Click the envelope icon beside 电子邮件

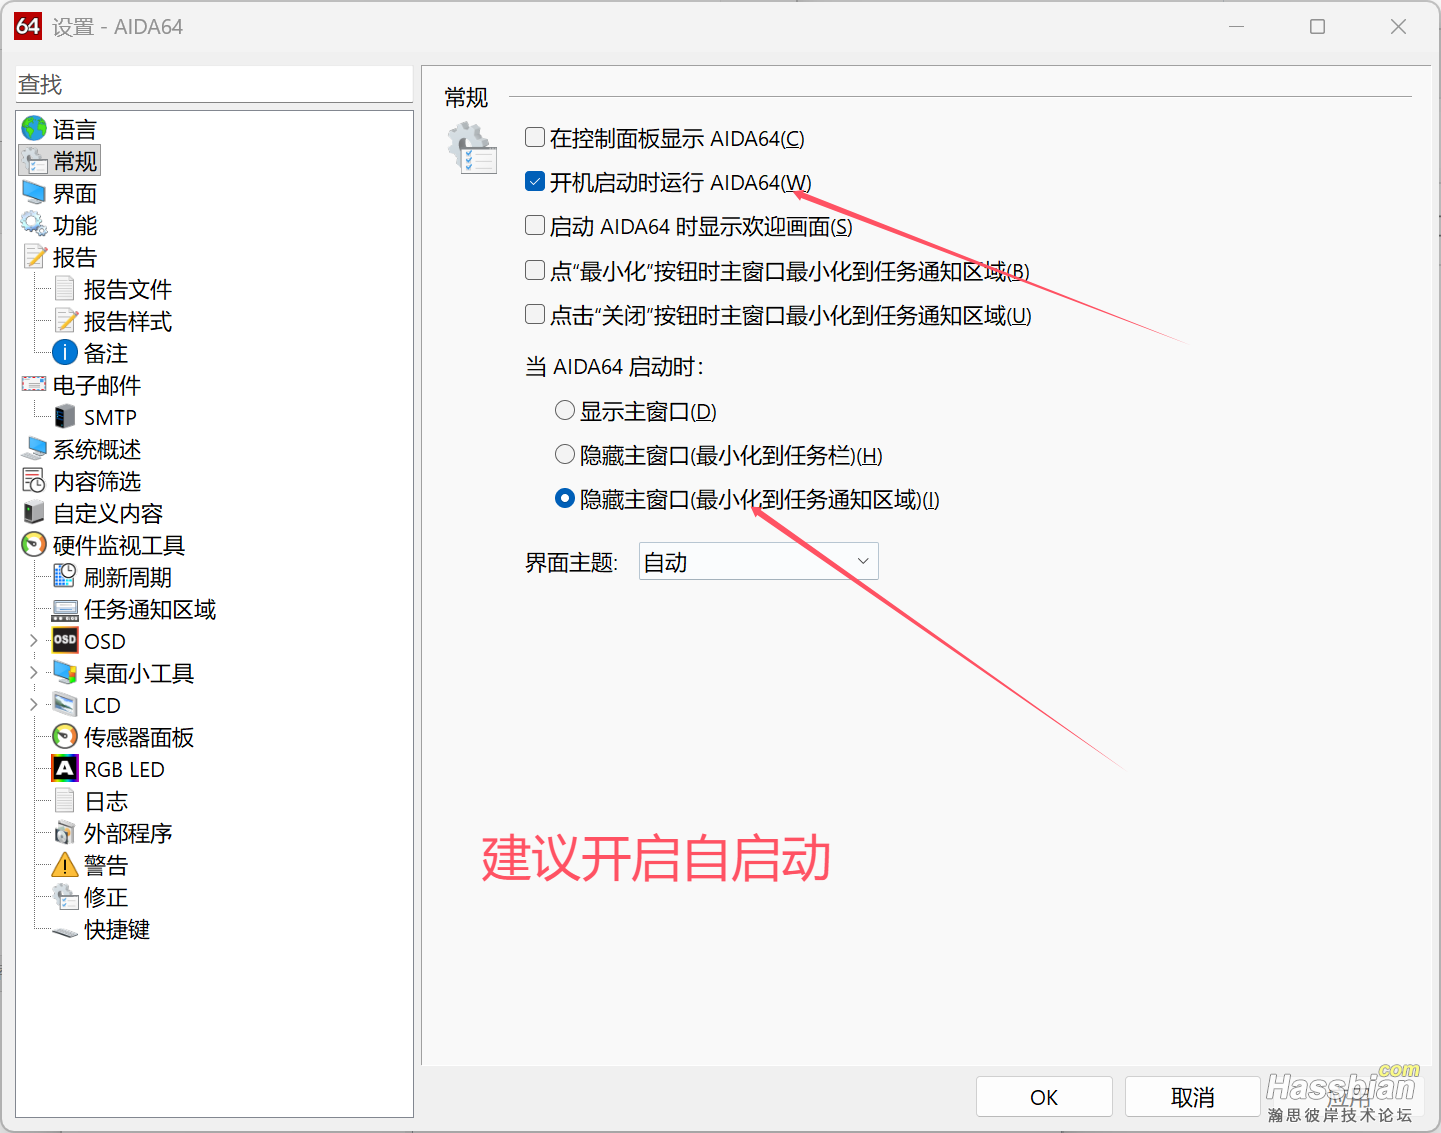pyautogui.click(x=34, y=384)
